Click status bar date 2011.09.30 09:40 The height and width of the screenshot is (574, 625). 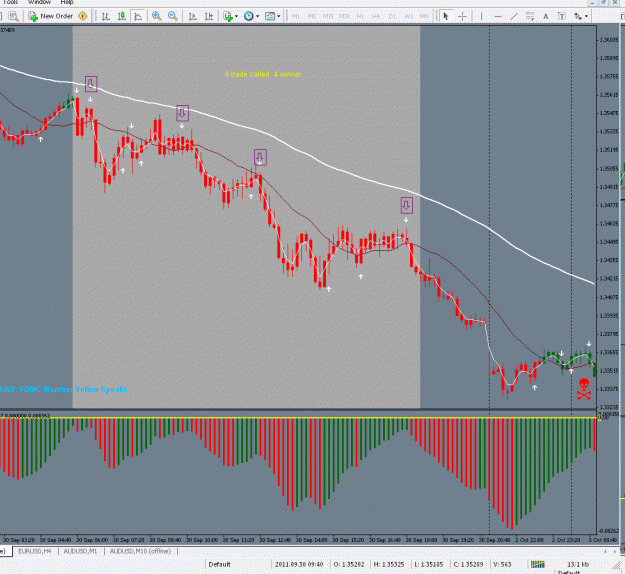pyautogui.click(x=299, y=564)
